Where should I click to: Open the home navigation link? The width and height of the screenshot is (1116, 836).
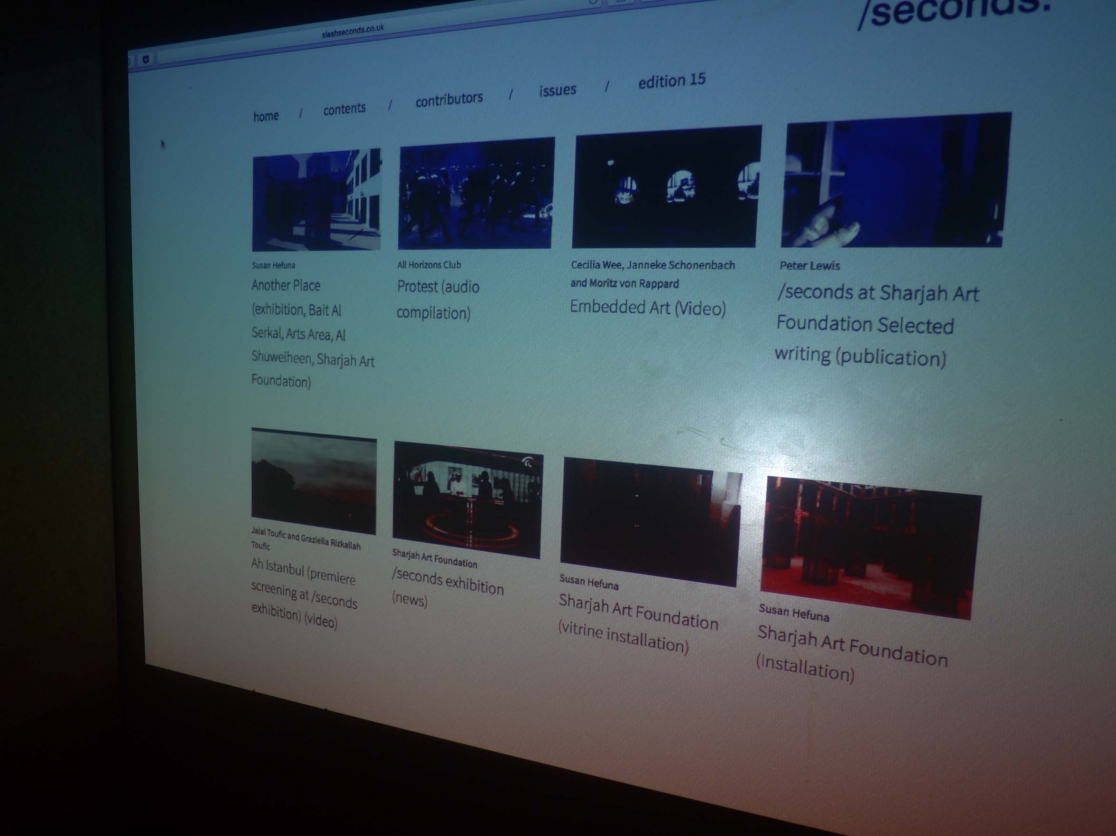[265, 116]
